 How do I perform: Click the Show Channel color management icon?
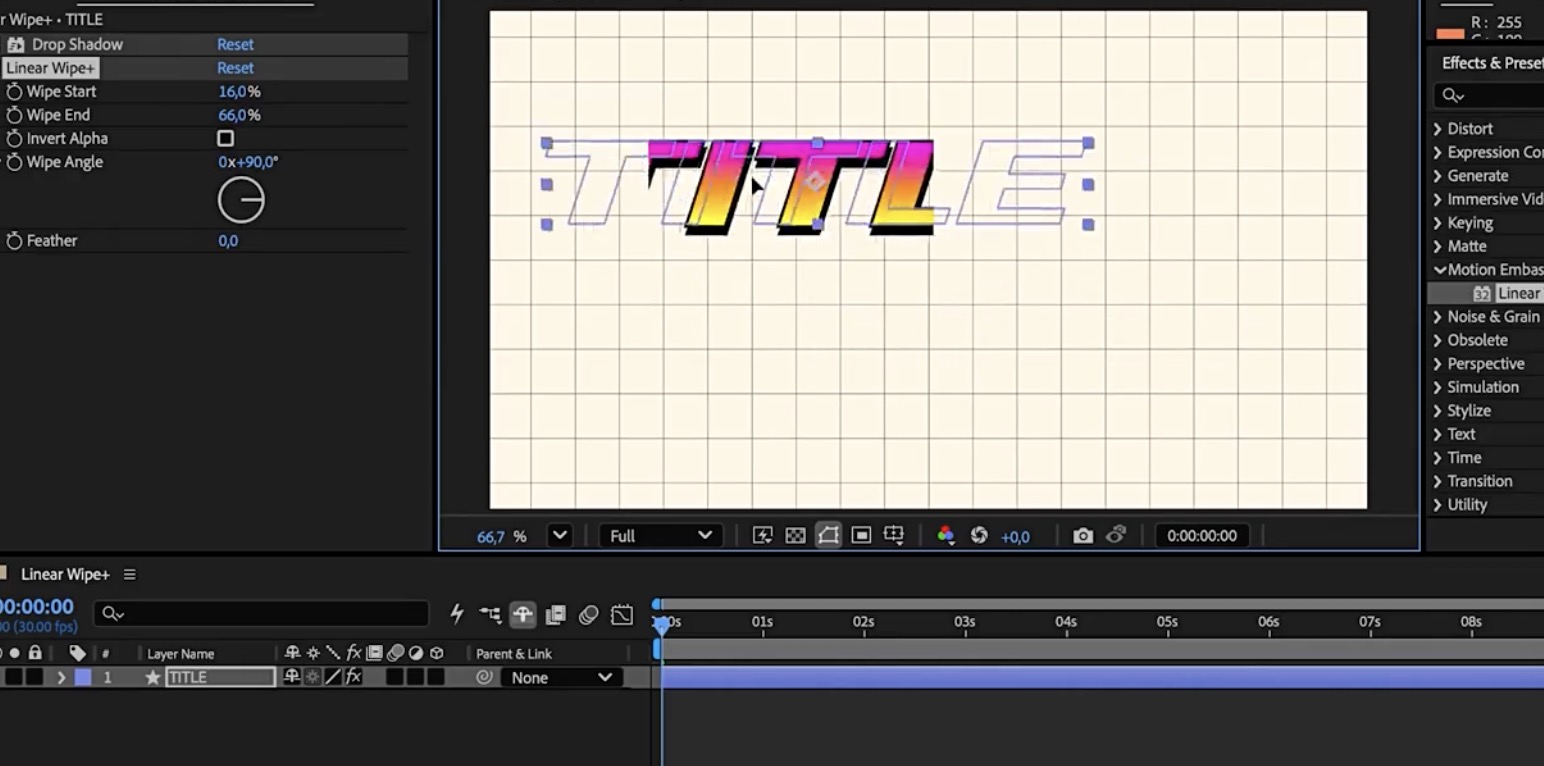tap(945, 536)
